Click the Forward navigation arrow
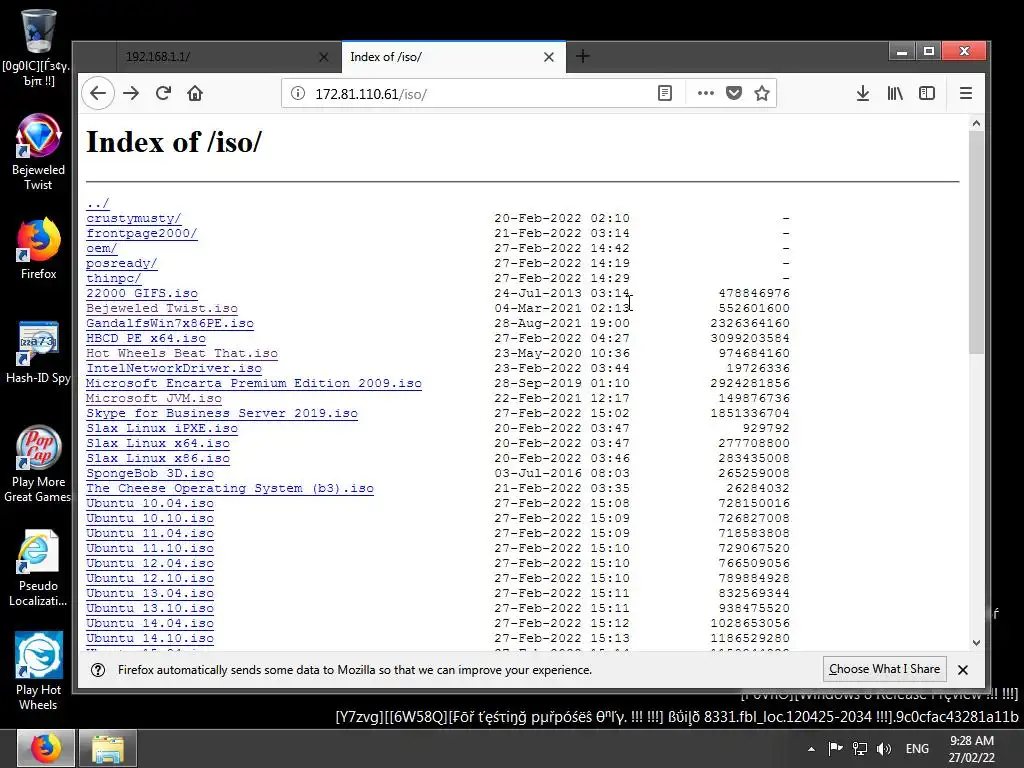This screenshot has width=1024, height=768. tap(131, 93)
